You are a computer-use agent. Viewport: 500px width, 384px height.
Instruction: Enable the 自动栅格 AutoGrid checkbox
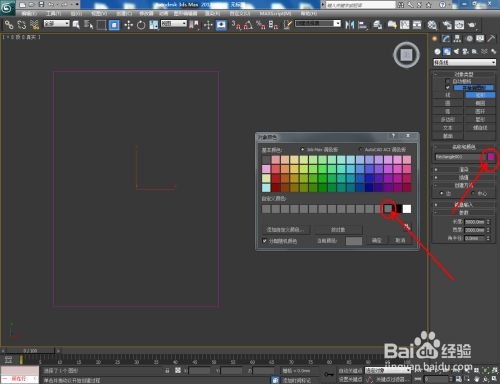[x=448, y=81]
